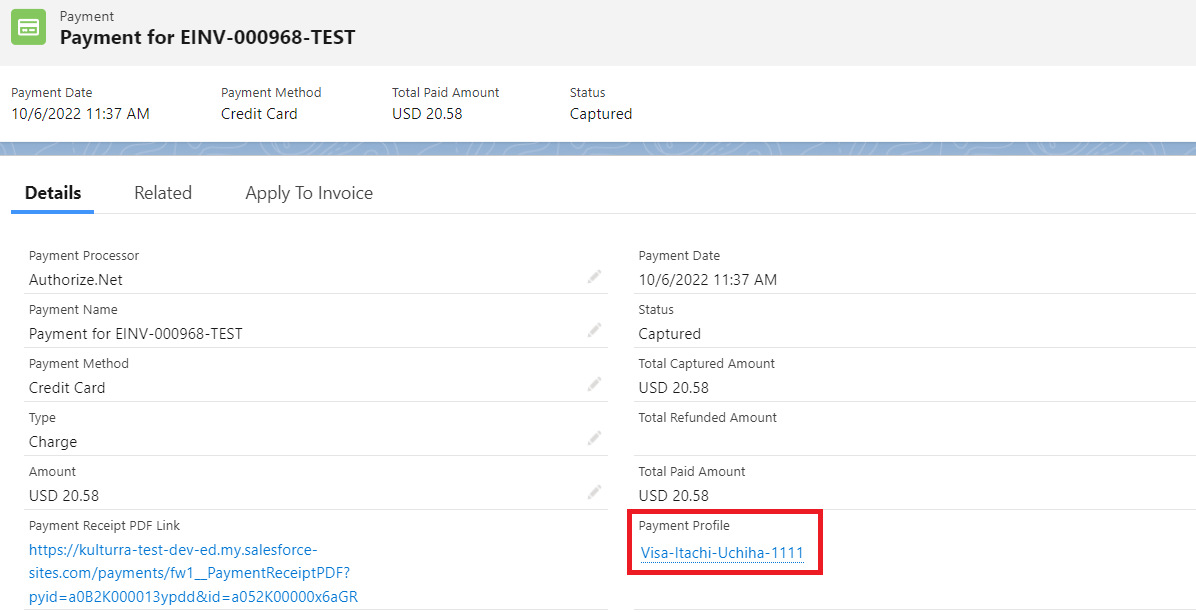Click the Total Refunded Amount label
1196x612 pixels.
pyautogui.click(x=708, y=417)
